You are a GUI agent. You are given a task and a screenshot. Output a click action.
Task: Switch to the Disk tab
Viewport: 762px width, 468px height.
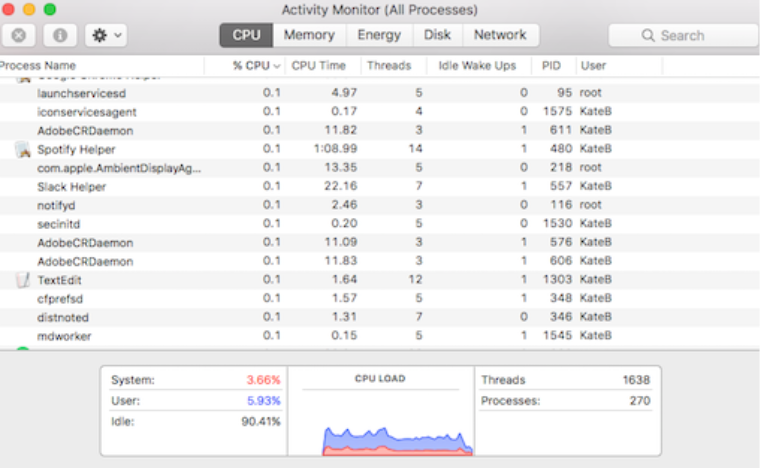(437, 35)
